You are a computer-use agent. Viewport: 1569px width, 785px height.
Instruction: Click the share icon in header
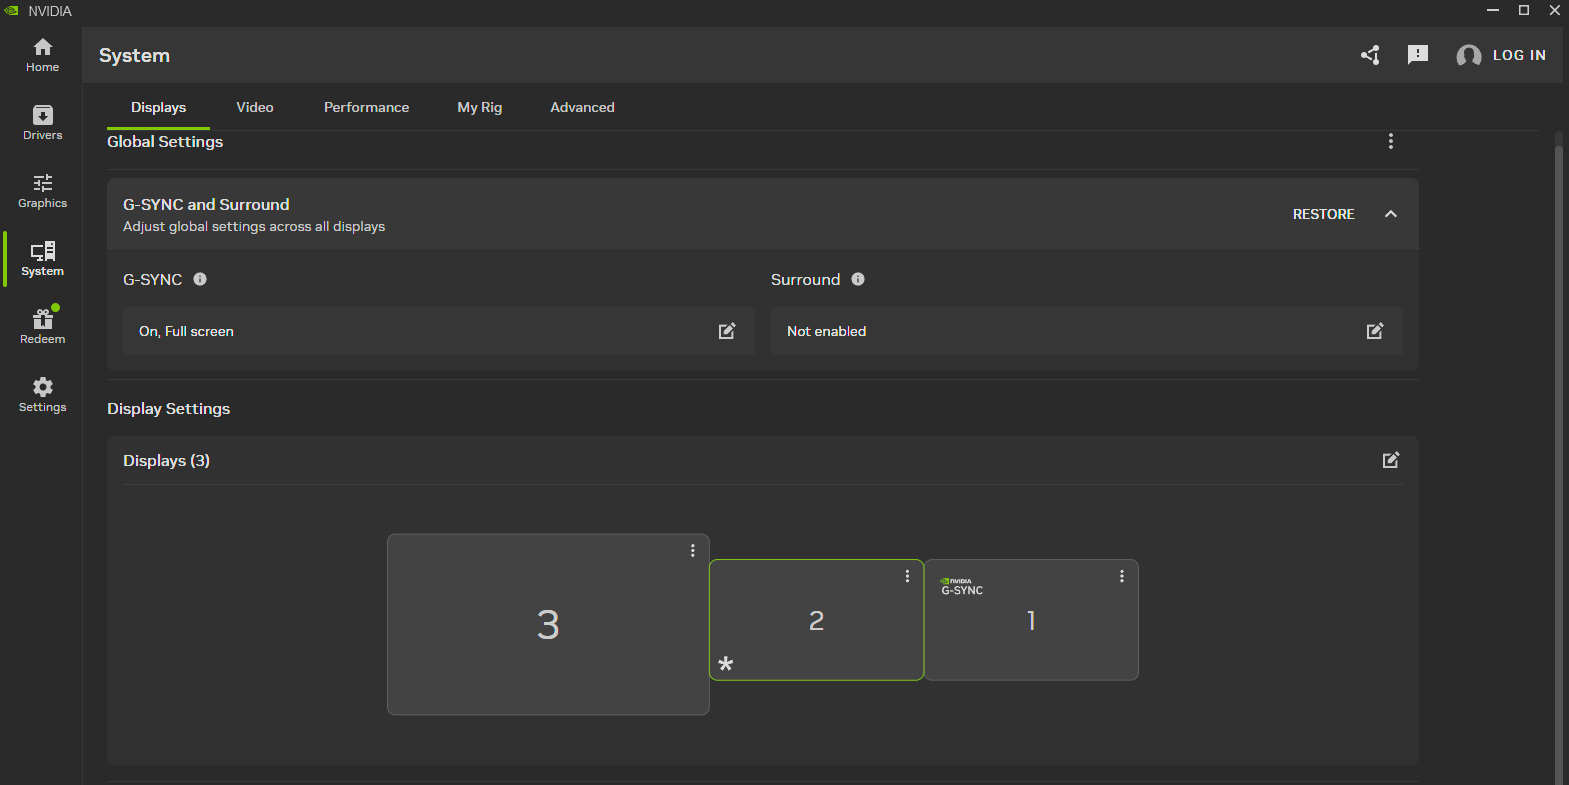(x=1370, y=55)
